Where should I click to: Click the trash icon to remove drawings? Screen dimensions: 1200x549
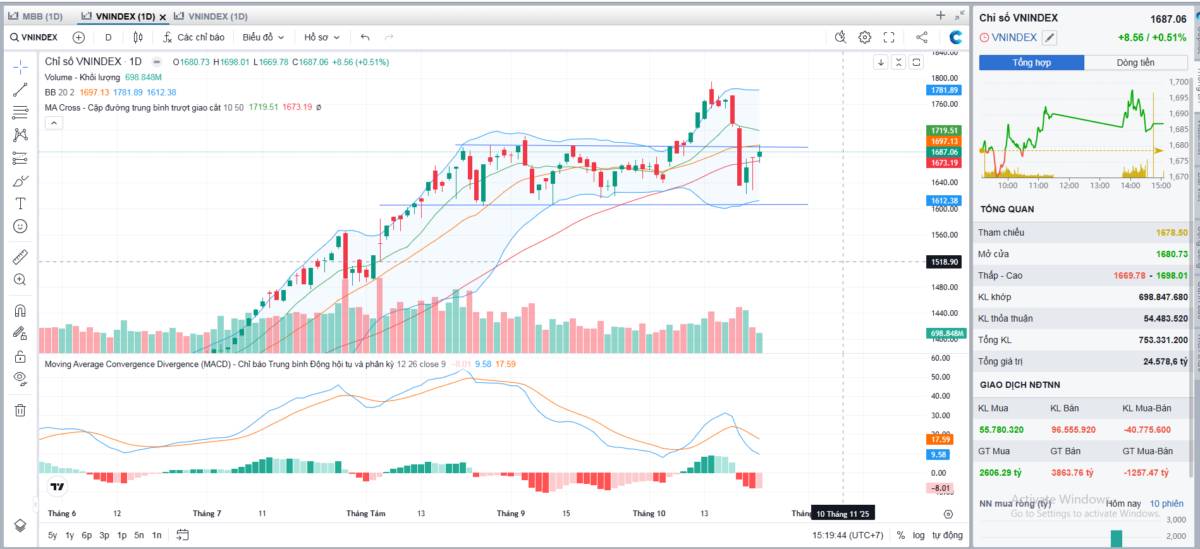[20, 409]
